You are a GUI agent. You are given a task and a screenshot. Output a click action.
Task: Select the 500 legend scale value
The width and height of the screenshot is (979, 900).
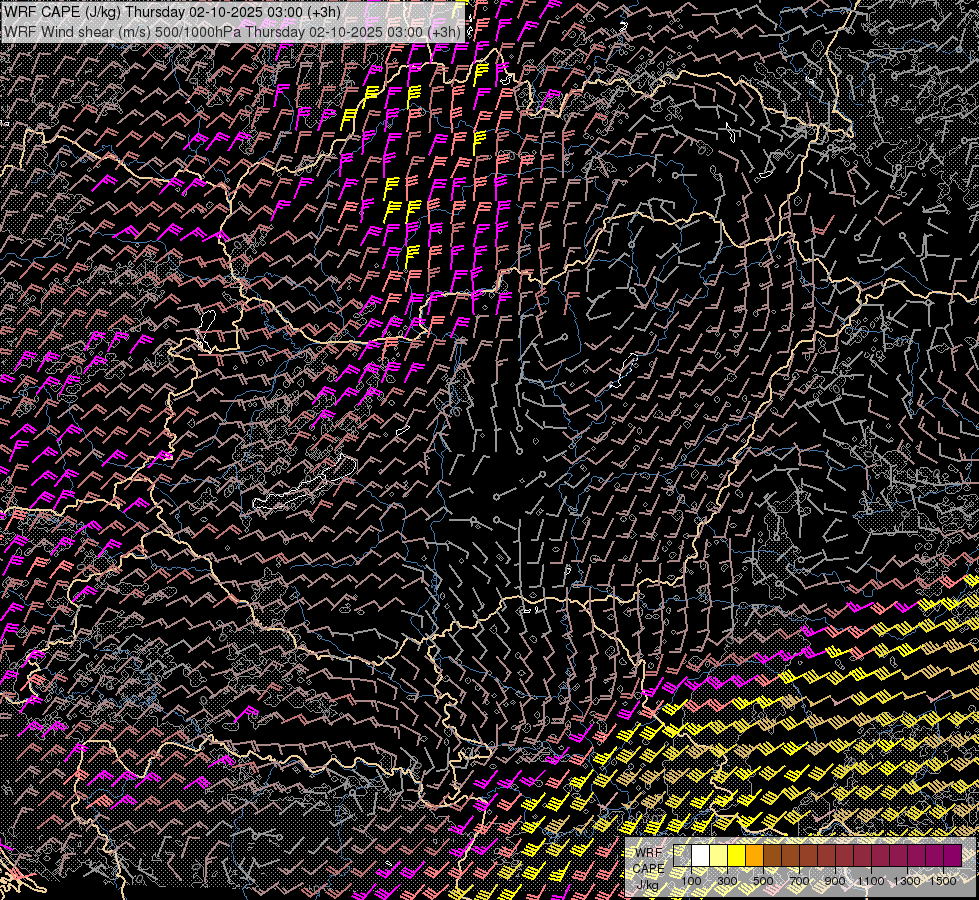tap(763, 881)
